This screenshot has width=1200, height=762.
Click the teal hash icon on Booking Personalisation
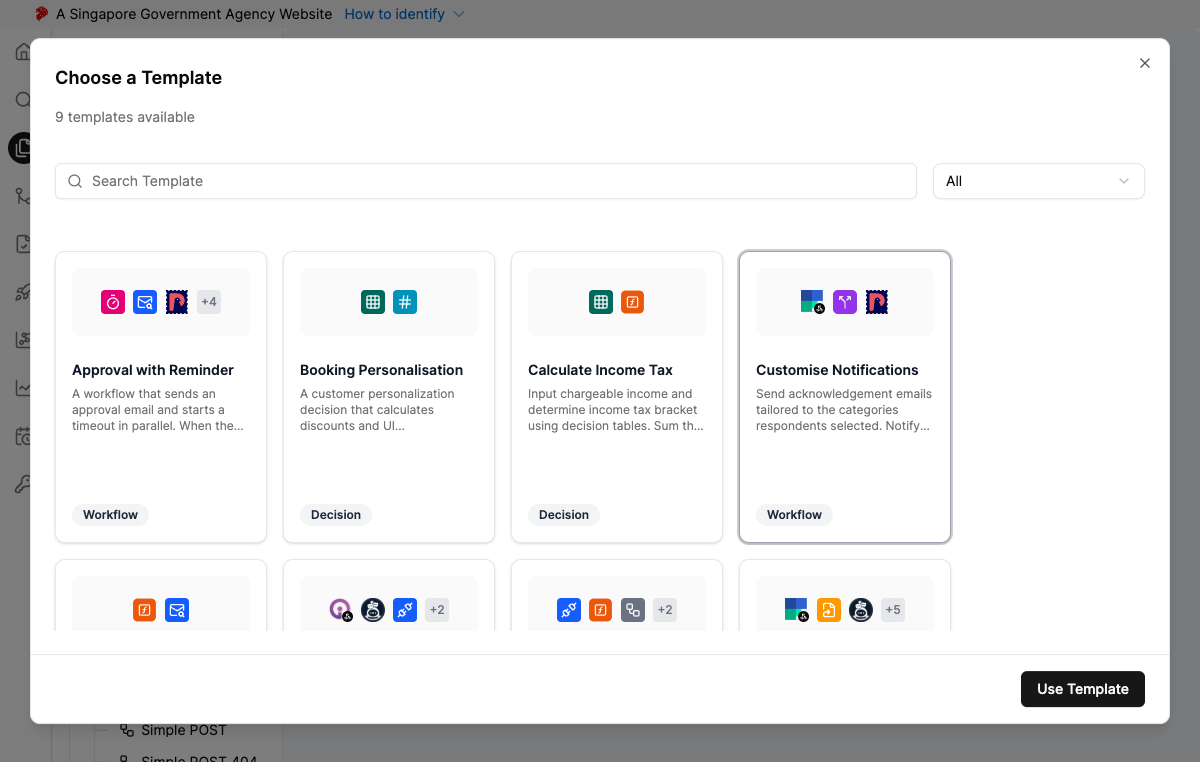405,302
